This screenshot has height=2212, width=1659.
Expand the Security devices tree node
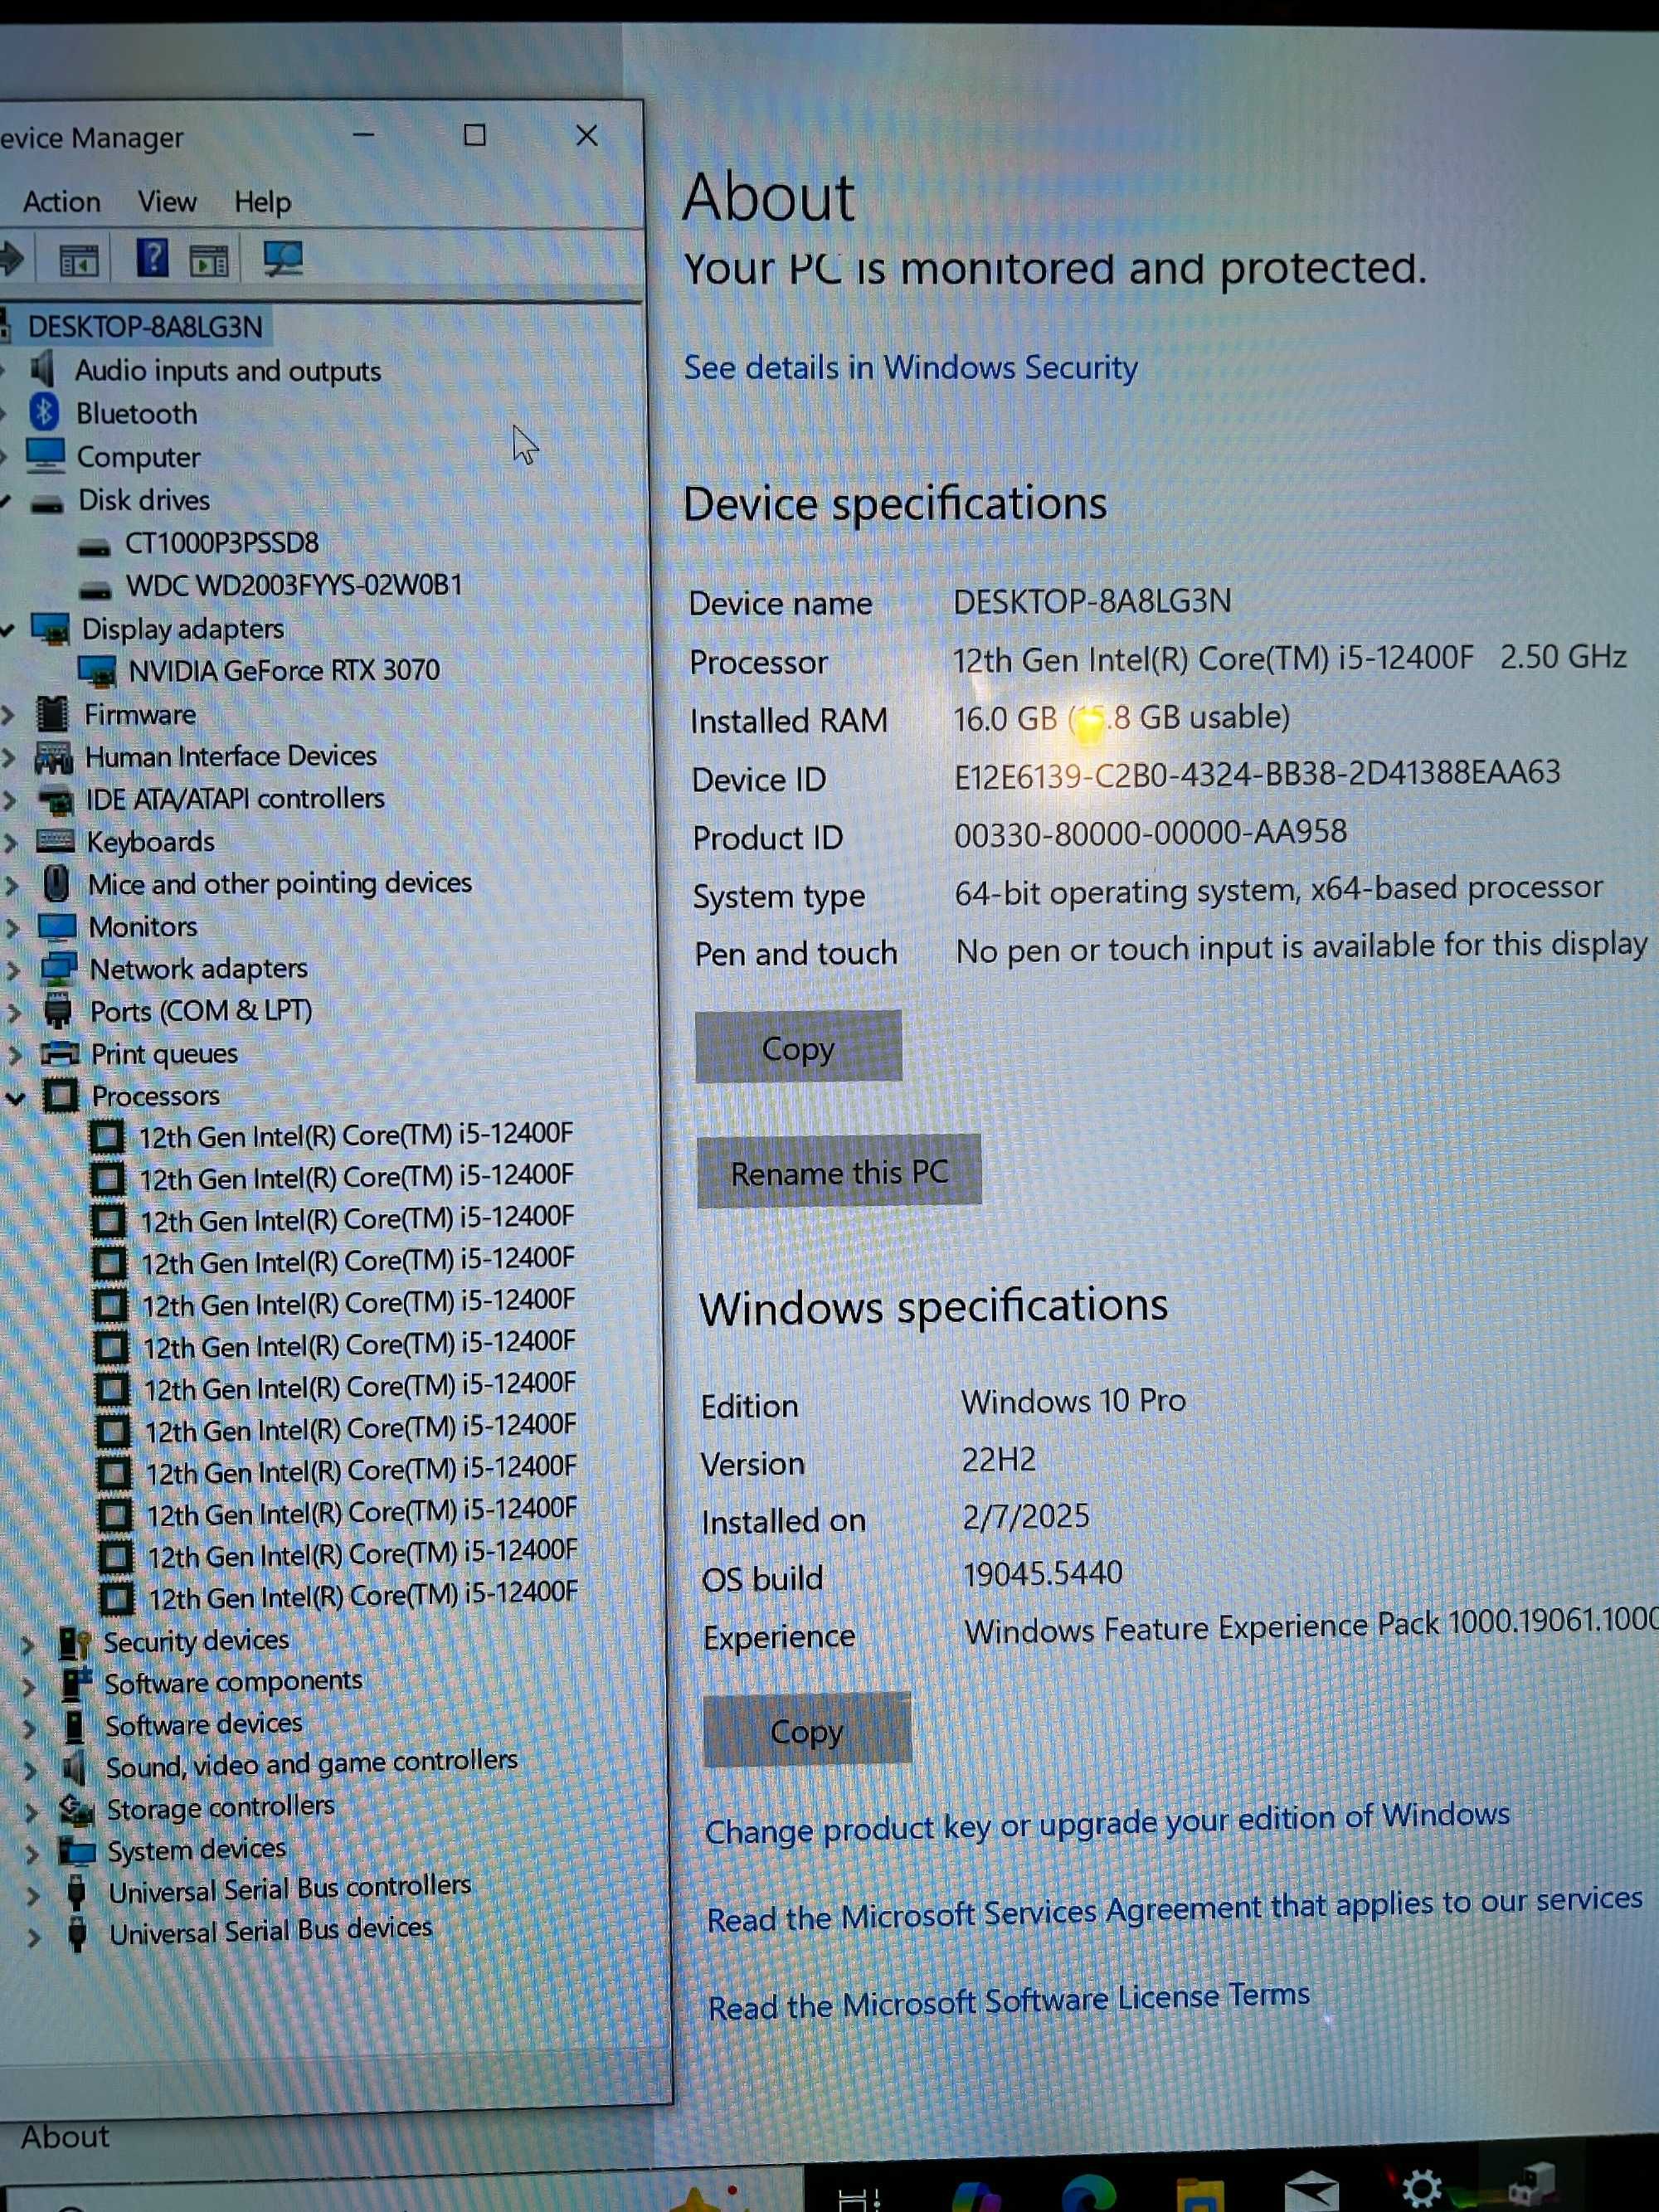[28, 1644]
